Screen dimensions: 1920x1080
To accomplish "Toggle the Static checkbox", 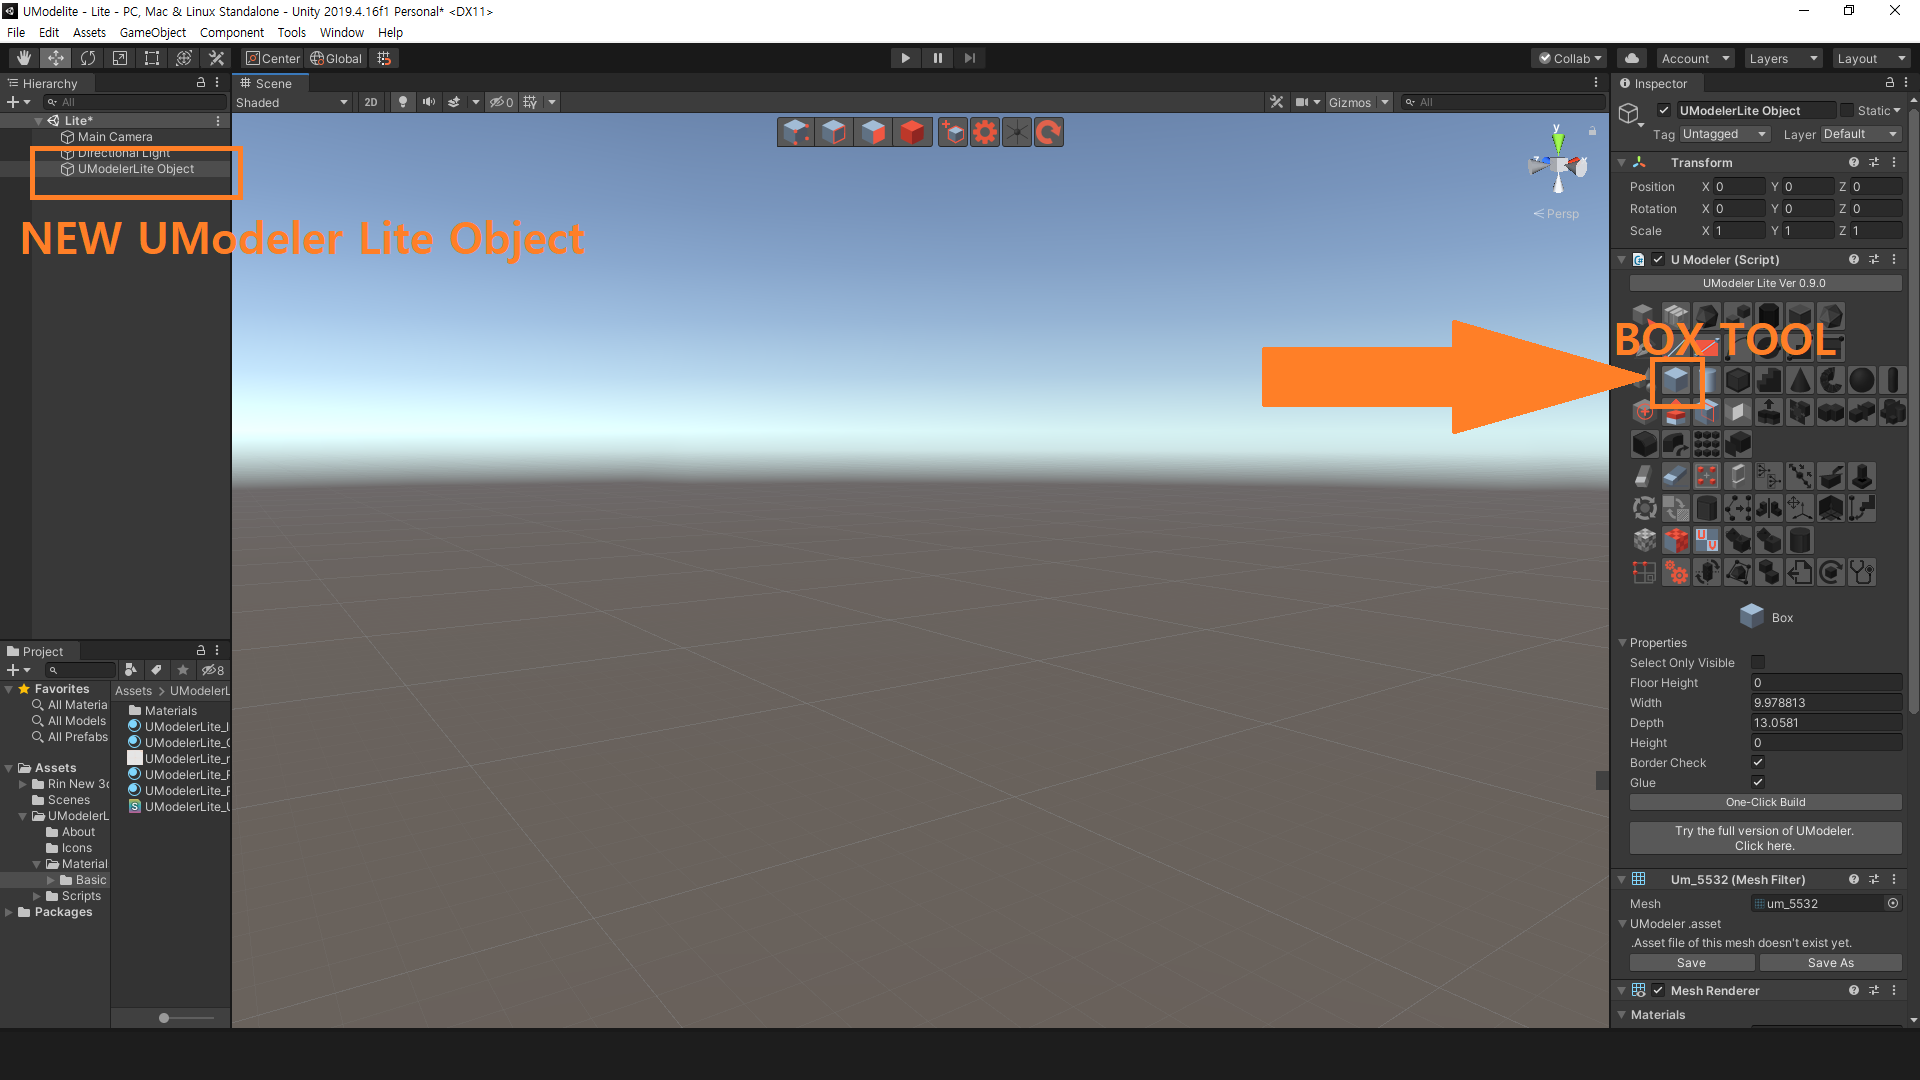I will (x=1848, y=110).
